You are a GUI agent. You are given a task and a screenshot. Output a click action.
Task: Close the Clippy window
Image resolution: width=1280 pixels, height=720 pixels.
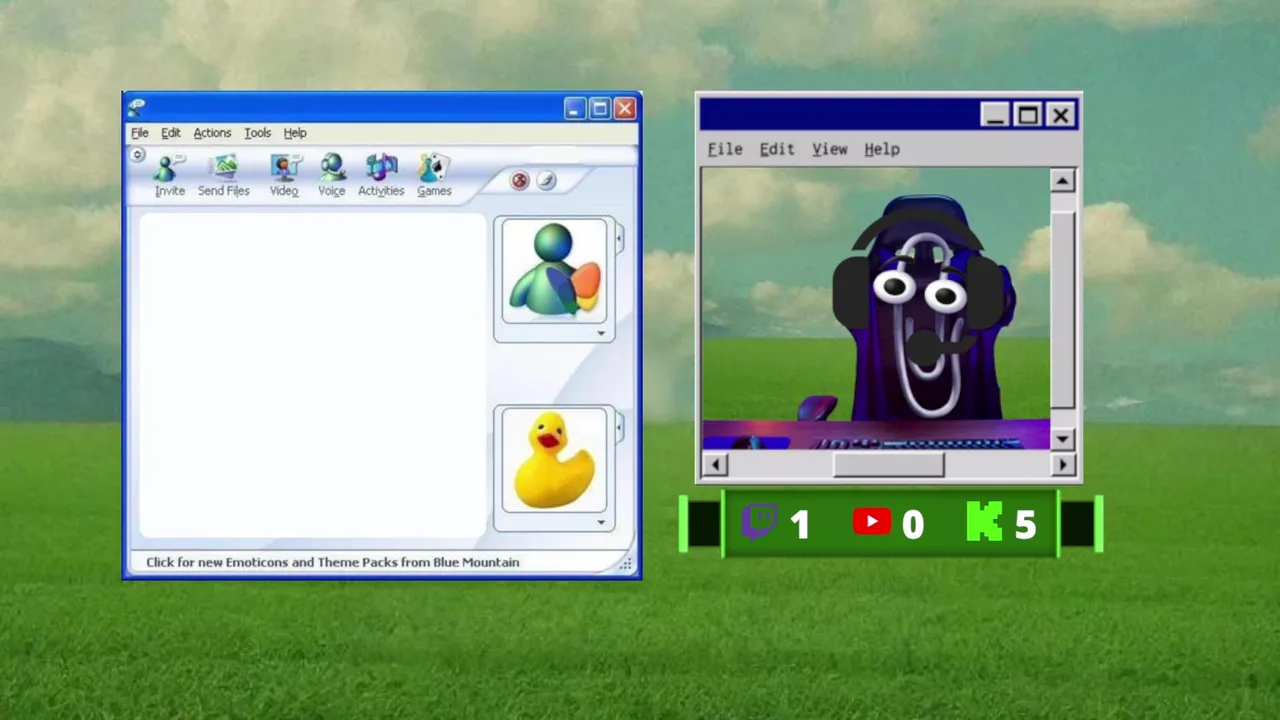pos(1060,115)
